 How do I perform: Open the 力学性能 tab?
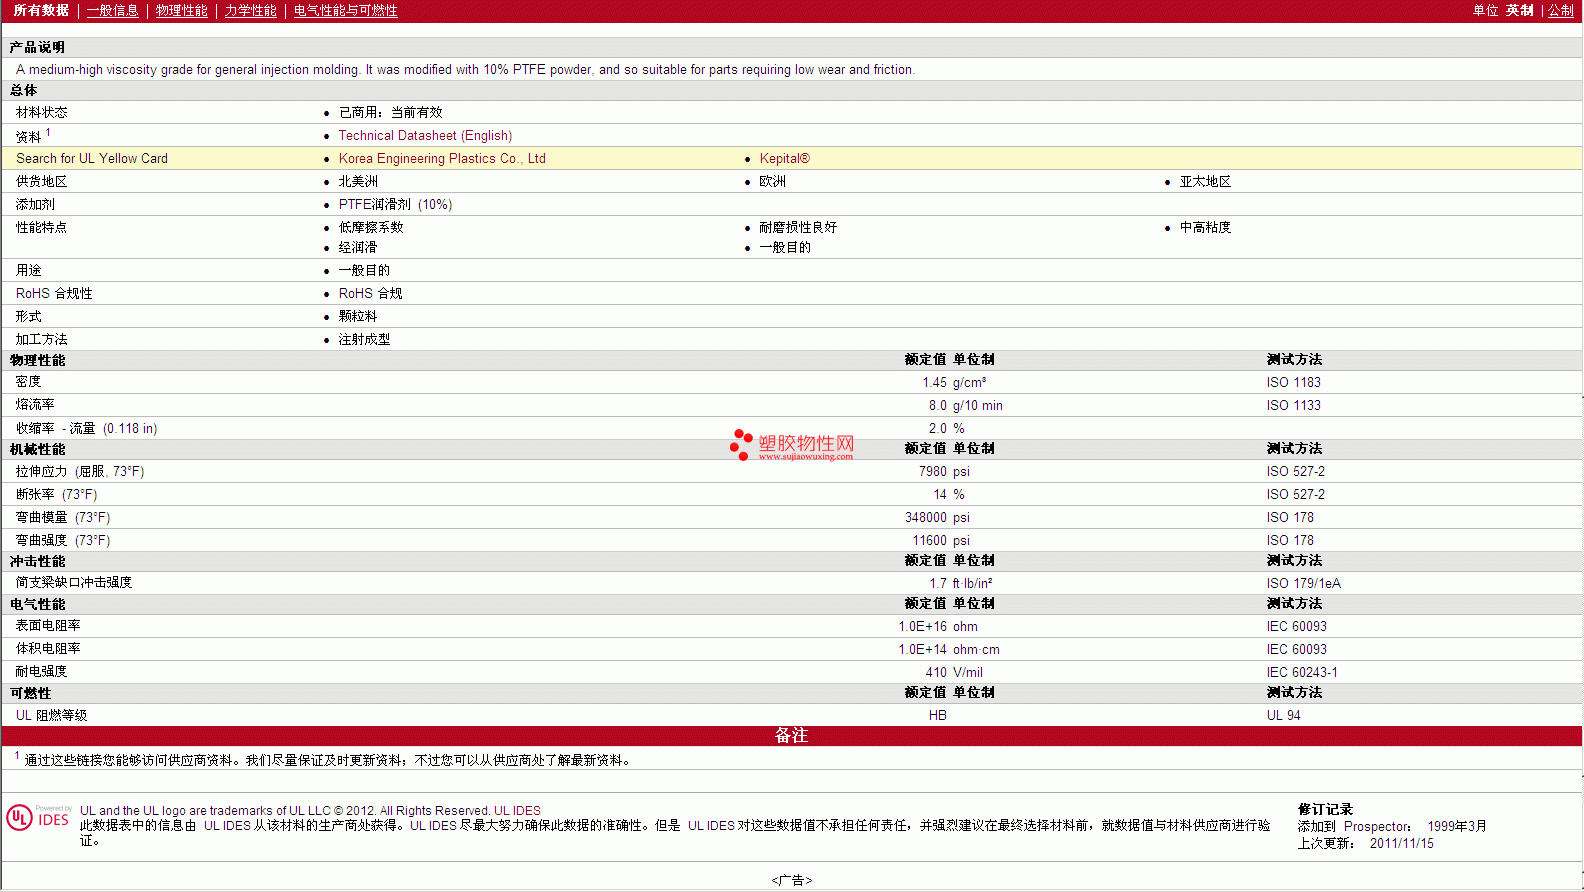point(251,10)
